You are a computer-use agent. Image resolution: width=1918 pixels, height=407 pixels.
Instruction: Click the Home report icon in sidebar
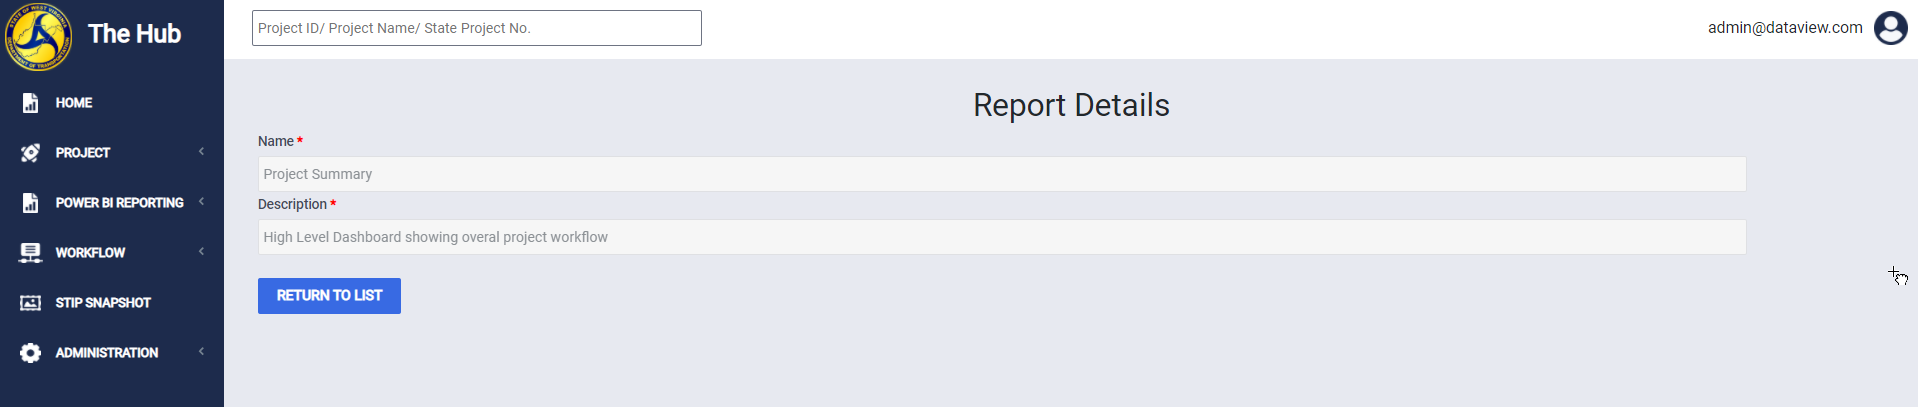coord(30,103)
